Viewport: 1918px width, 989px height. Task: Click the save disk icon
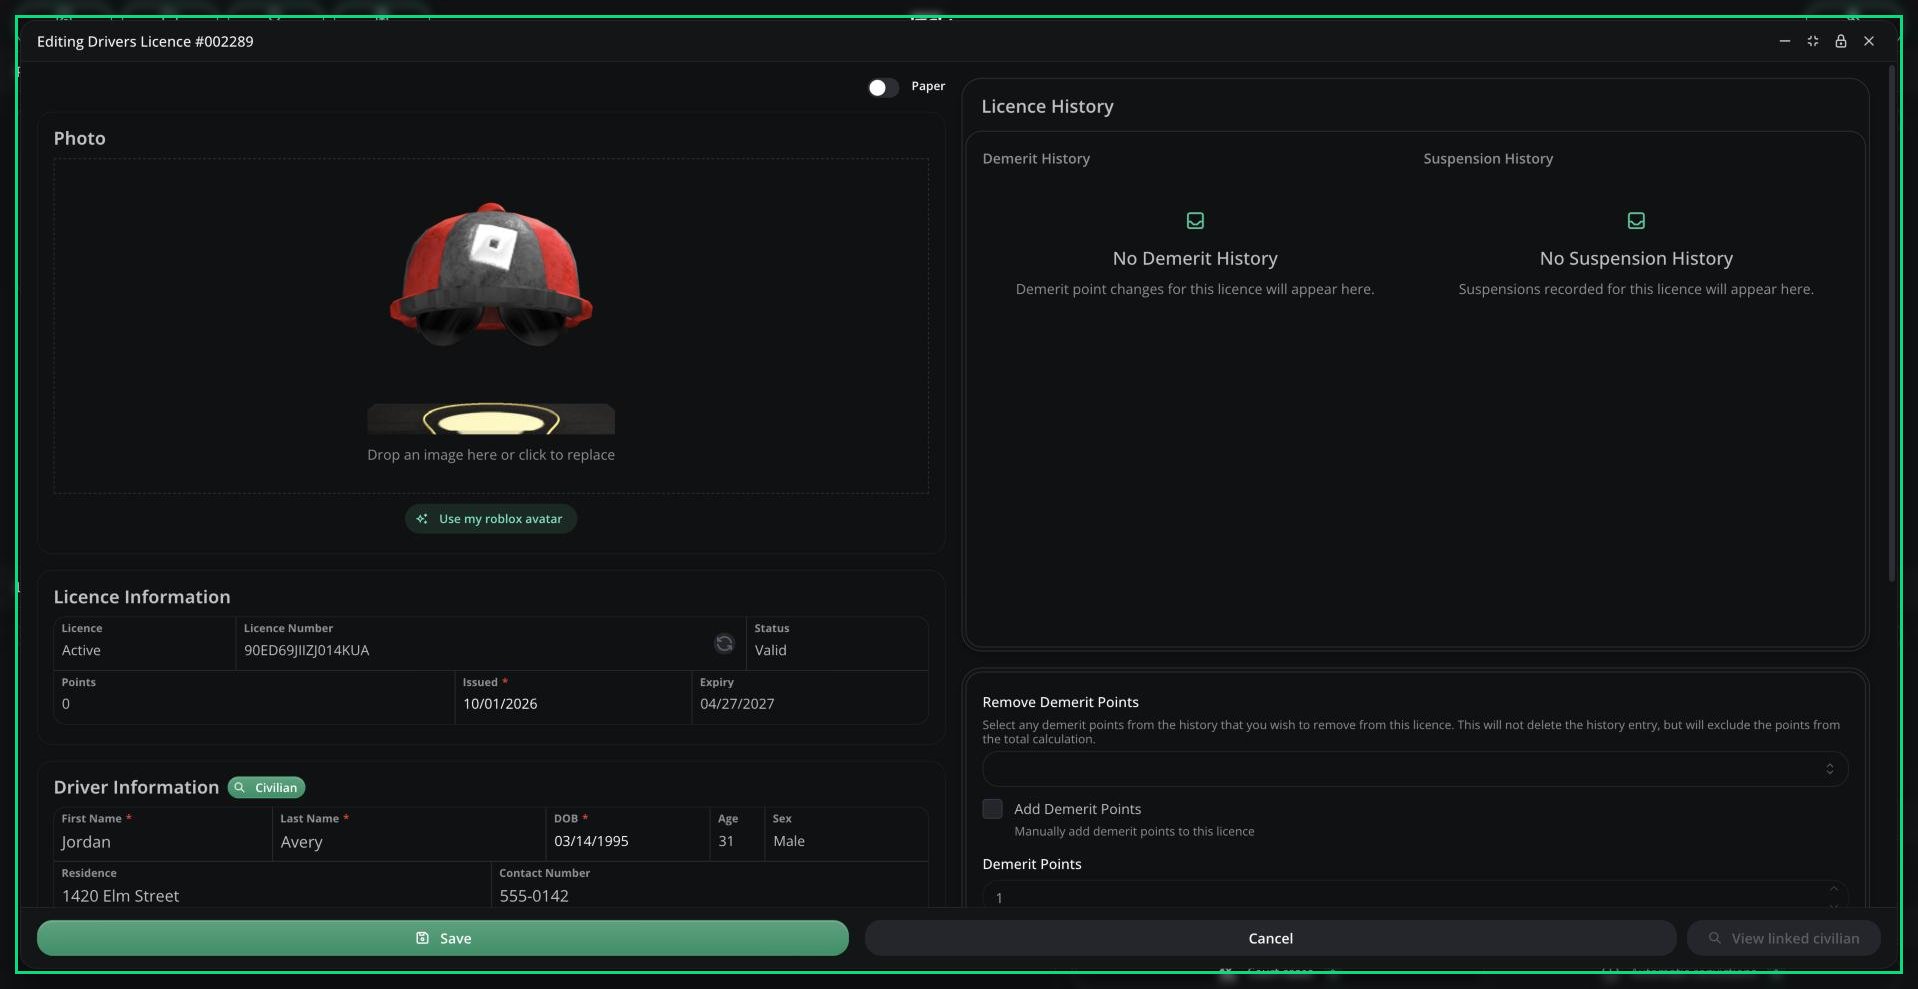point(422,938)
